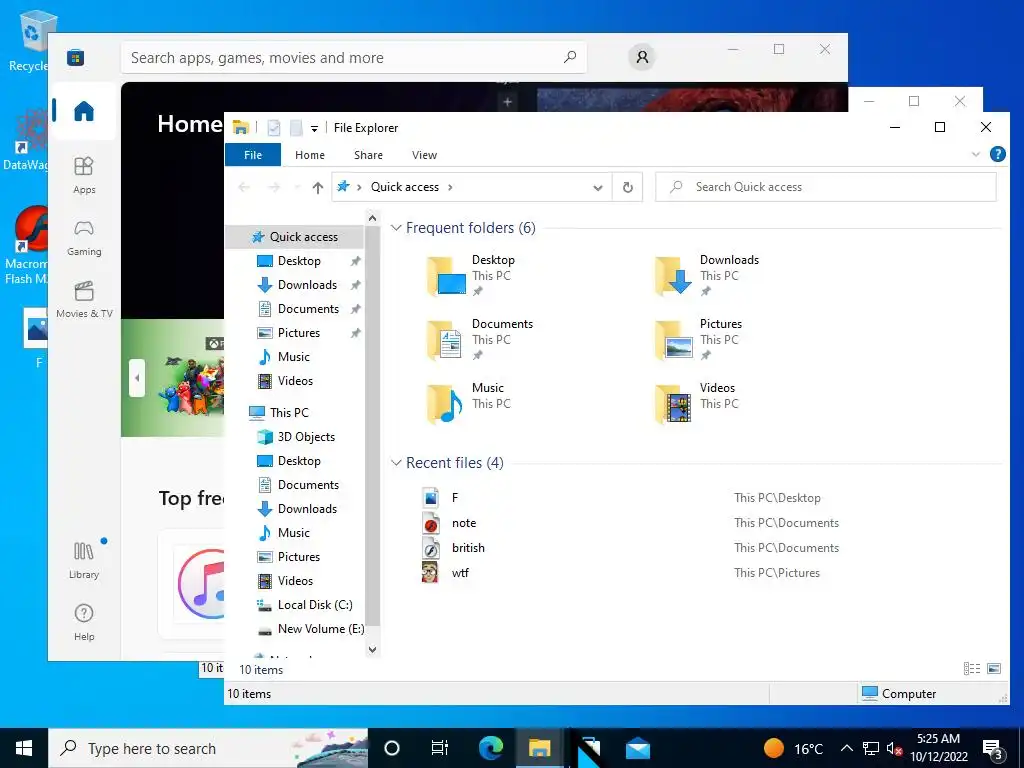Select Quick access in navigation pane
This screenshot has height=768, width=1024.
(x=295, y=237)
